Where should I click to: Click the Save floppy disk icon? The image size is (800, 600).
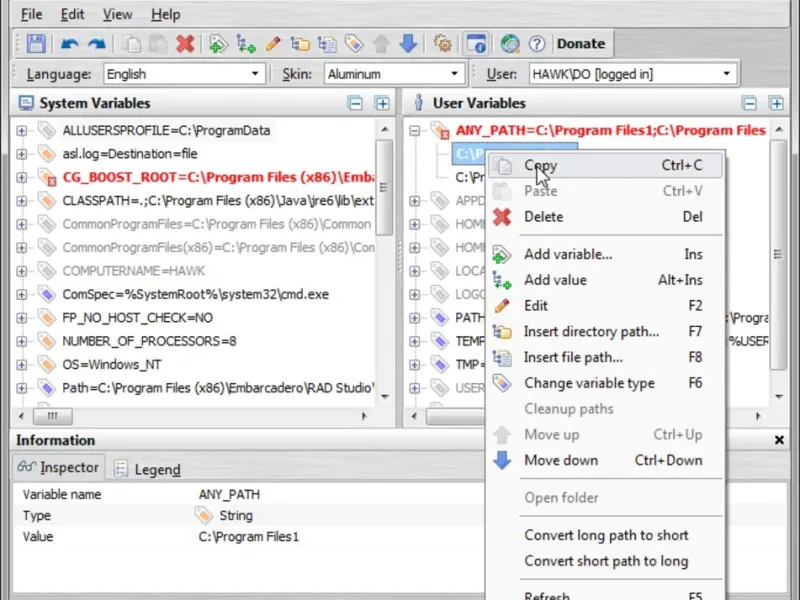[x=36, y=44]
